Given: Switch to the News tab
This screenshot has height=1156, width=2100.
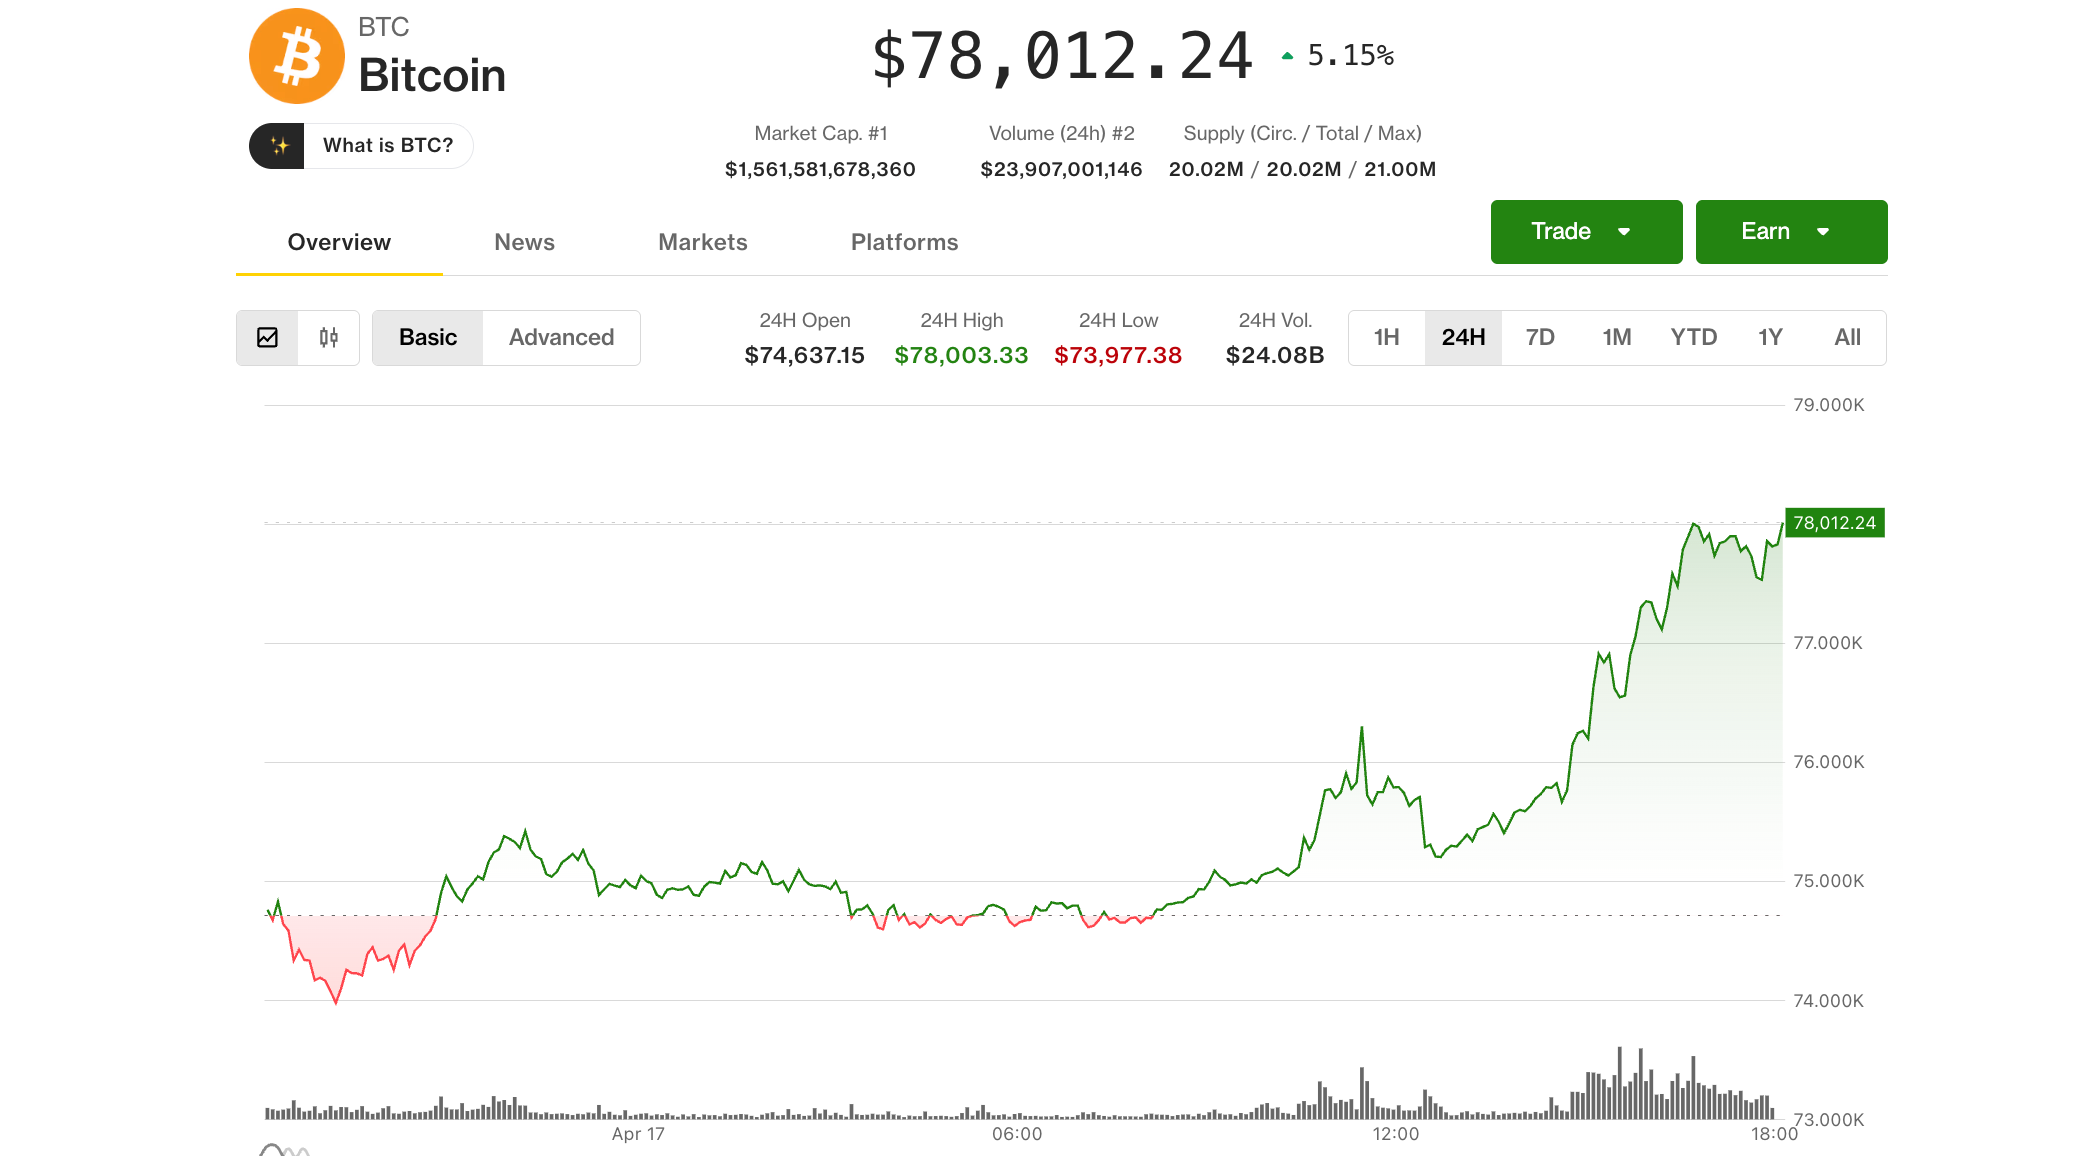Looking at the screenshot, I should tap(524, 242).
